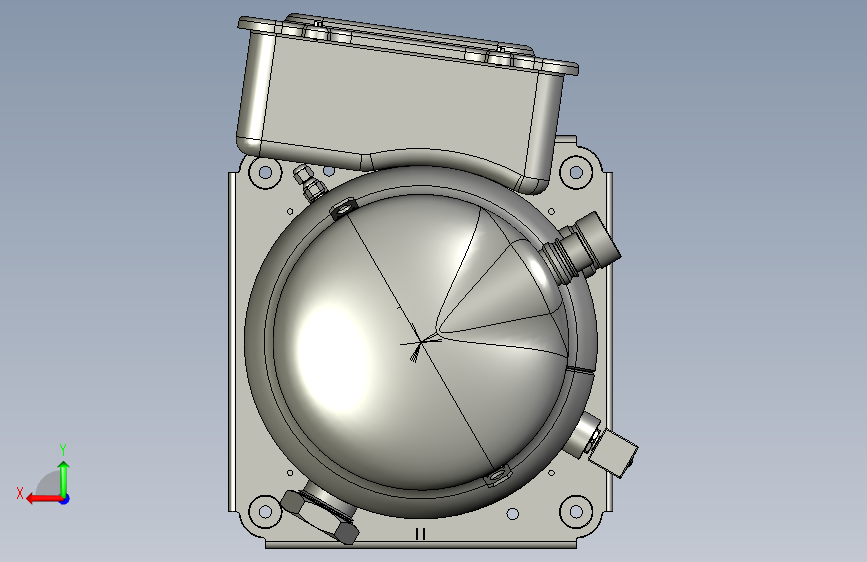Click the "X" label of the triad
Viewport: 867px width, 562px height.
(20, 493)
